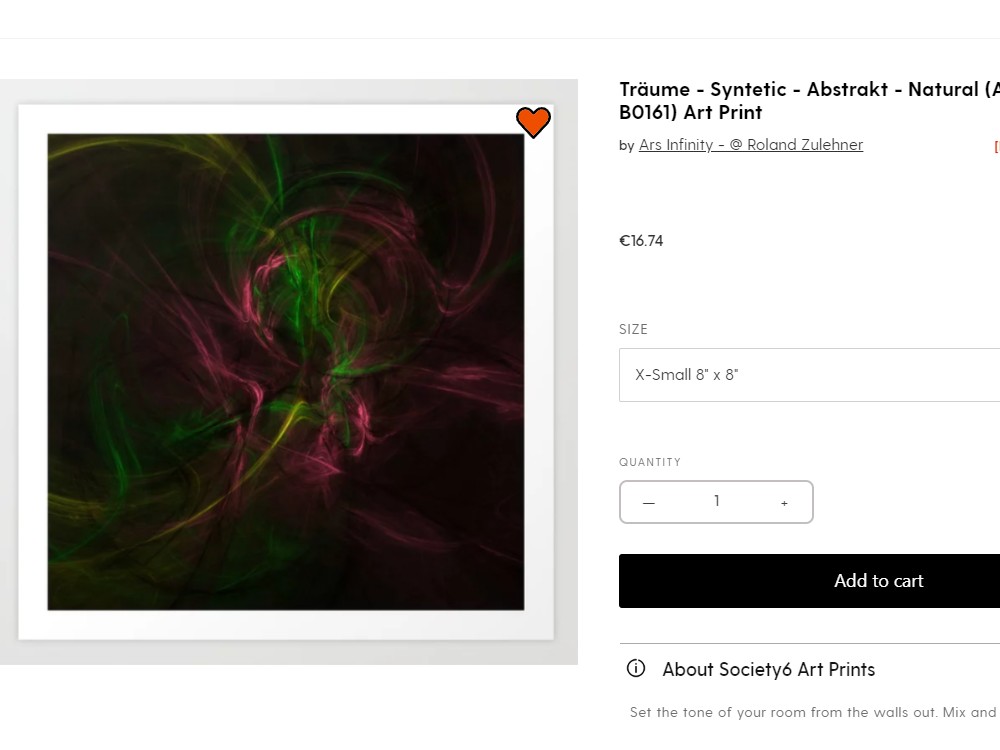Increase quantity with the plus button
1000x750 pixels.
784,502
